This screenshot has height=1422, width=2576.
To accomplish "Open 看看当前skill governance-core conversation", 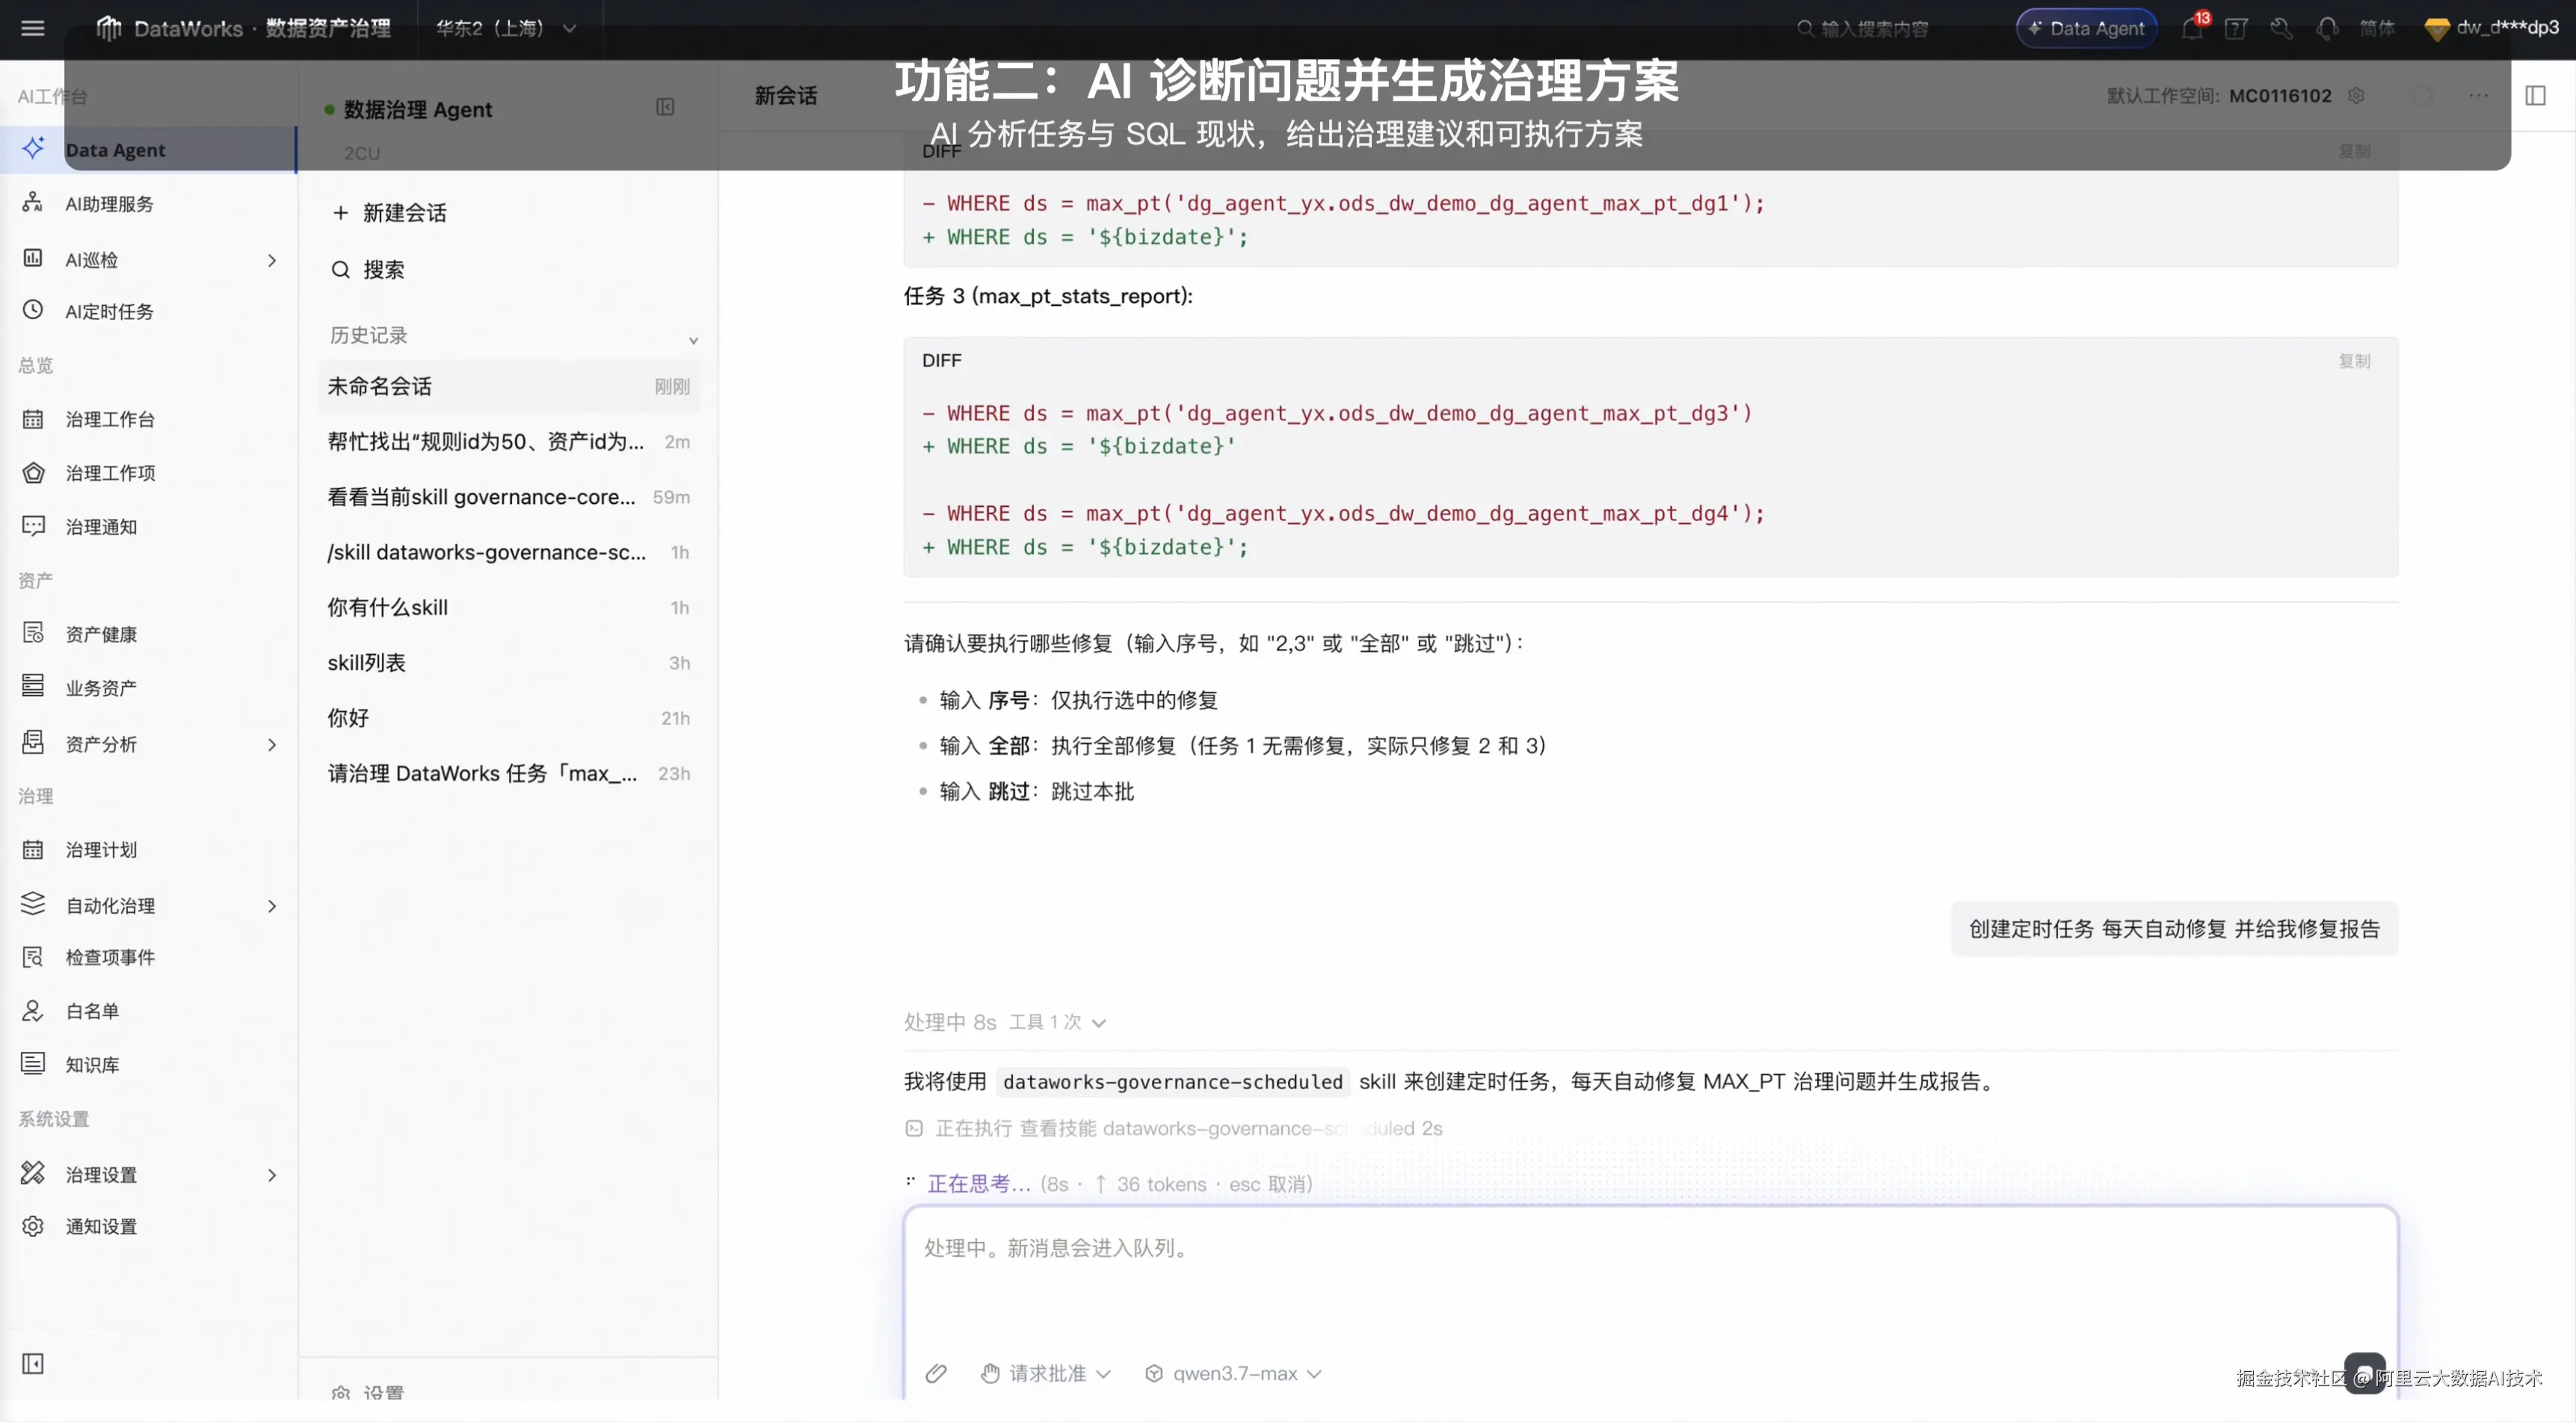I will point(509,497).
